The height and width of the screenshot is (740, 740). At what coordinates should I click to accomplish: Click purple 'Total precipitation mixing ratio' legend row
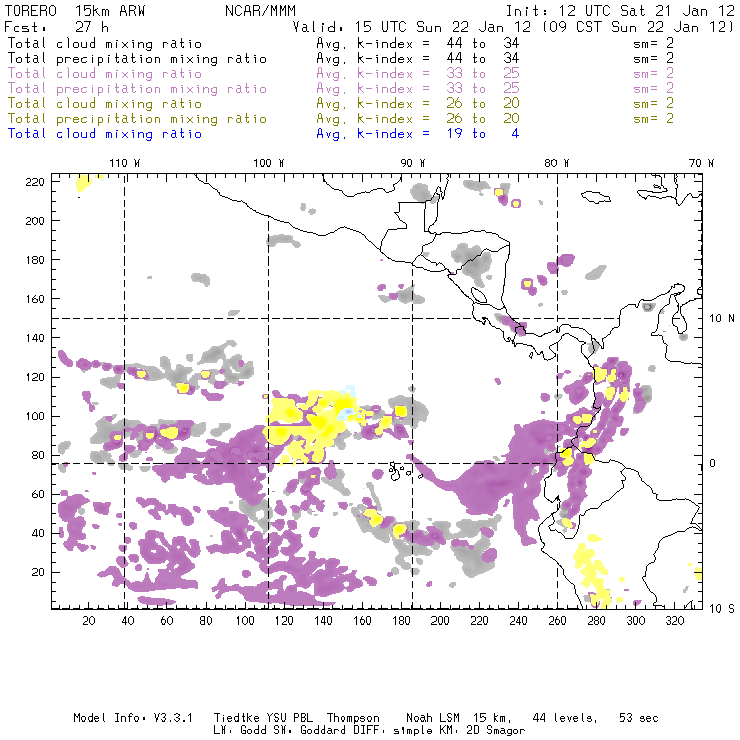[137, 89]
